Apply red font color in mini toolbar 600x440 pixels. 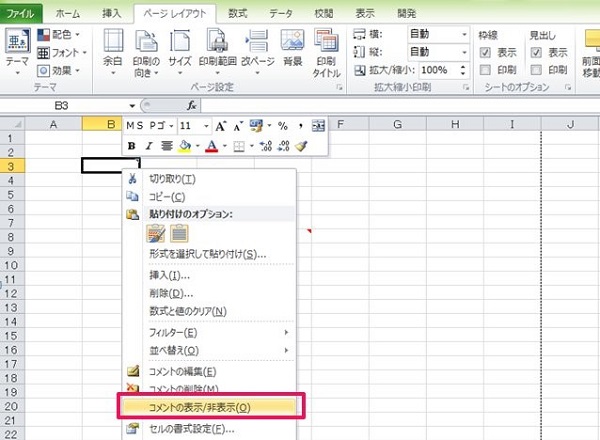212,146
